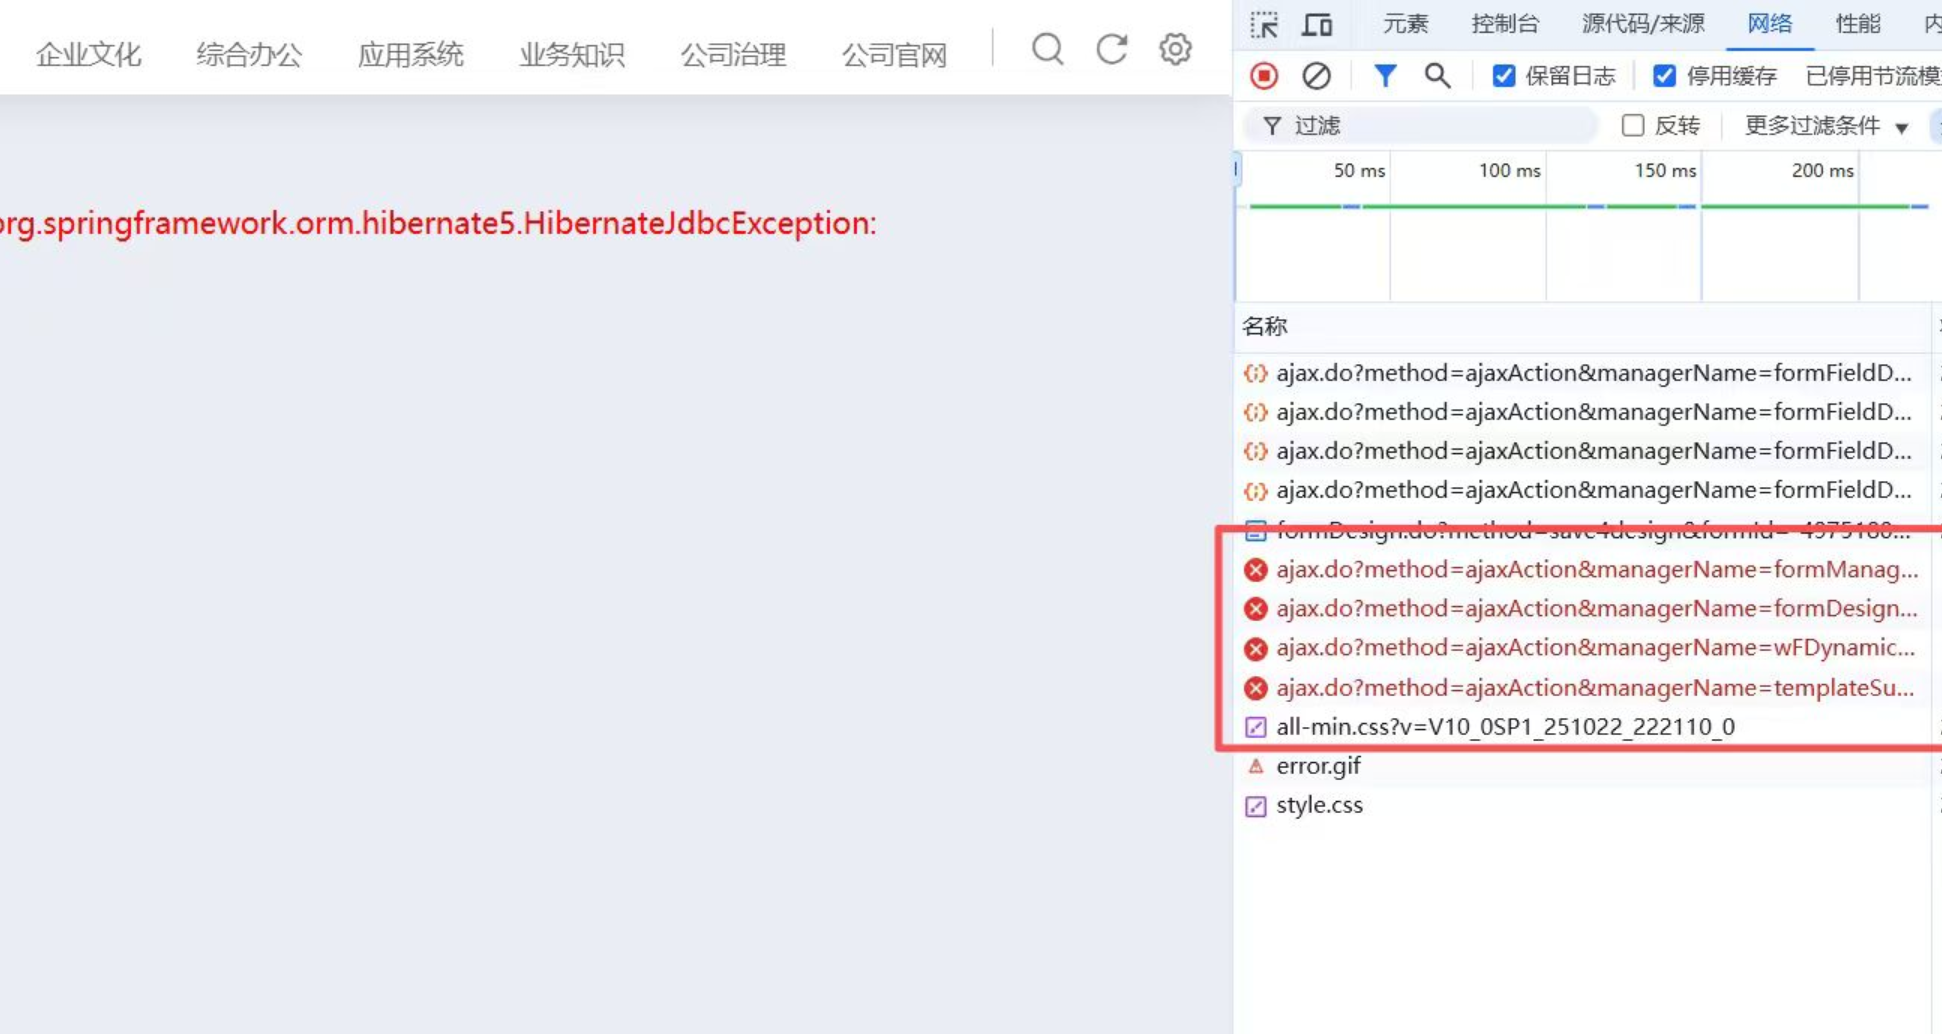Select the 网络 tab
Image resolution: width=1942 pixels, height=1034 pixels.
[x=1769, y=24]
